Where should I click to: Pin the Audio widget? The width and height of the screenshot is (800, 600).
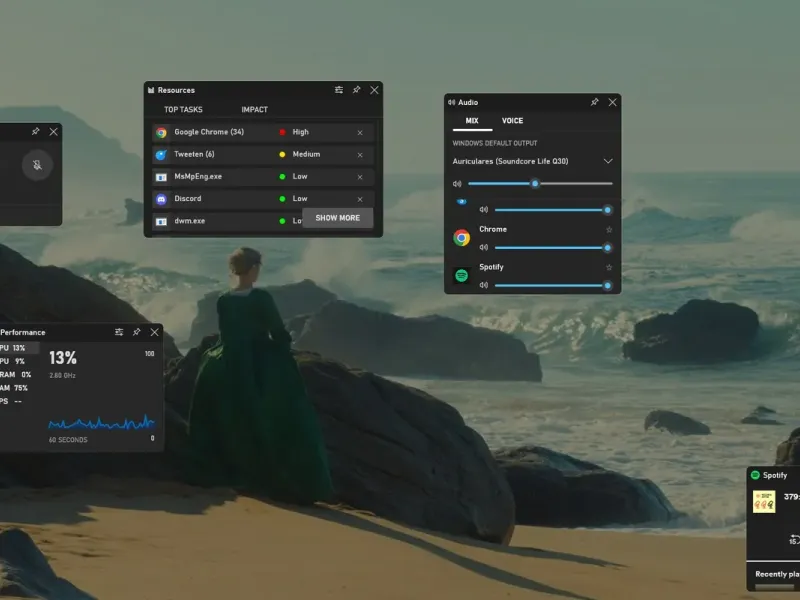(594, 102)
